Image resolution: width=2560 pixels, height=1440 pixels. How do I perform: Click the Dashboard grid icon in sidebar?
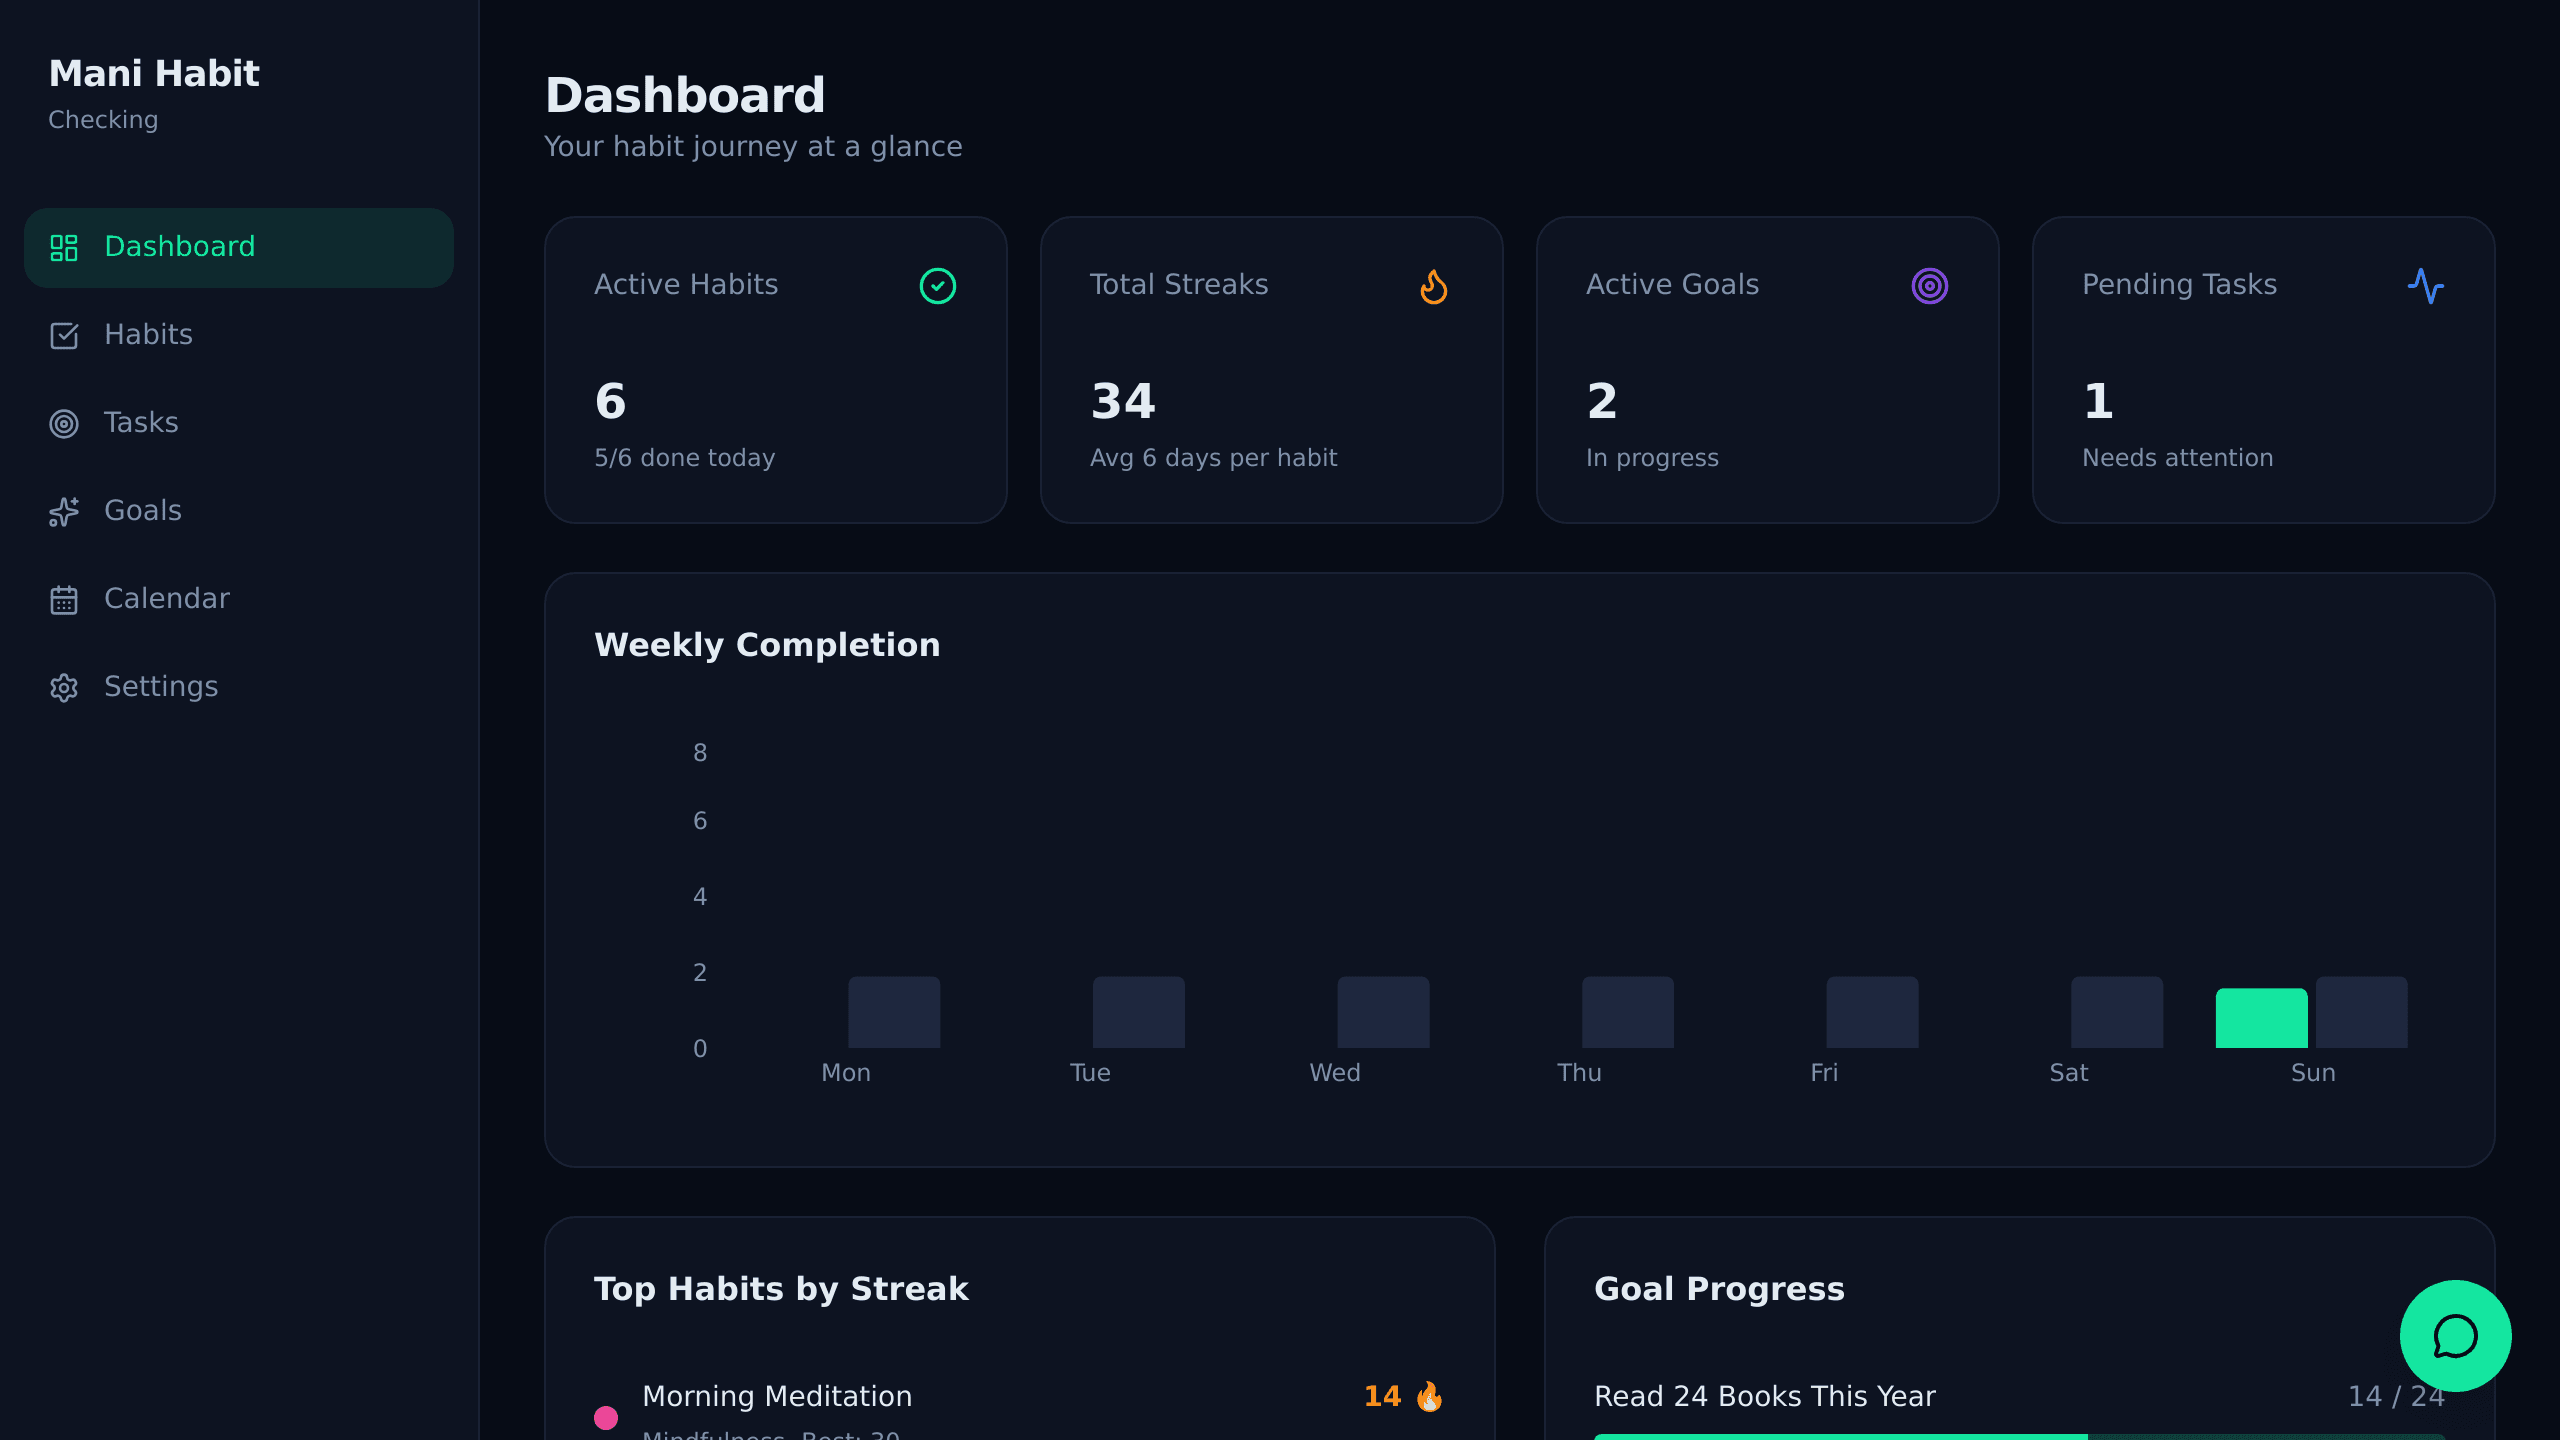click(64, 248)
